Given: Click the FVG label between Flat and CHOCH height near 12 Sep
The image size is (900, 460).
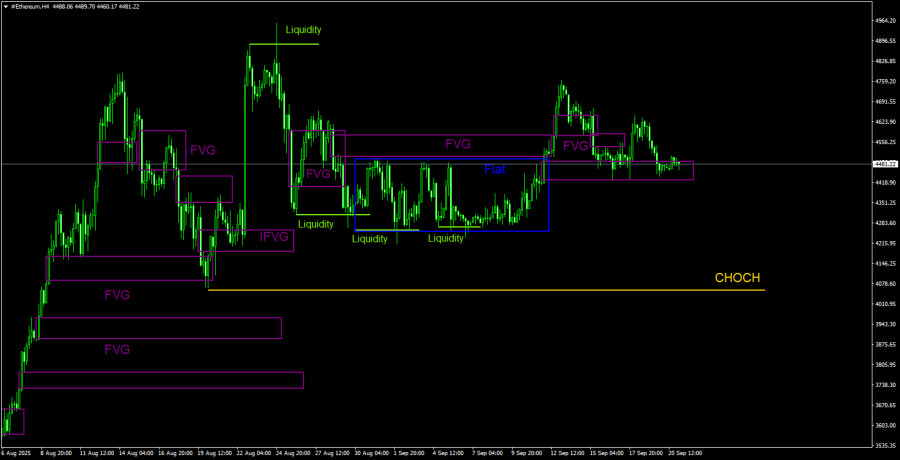Looking at the screenshot, I should 575,146.
